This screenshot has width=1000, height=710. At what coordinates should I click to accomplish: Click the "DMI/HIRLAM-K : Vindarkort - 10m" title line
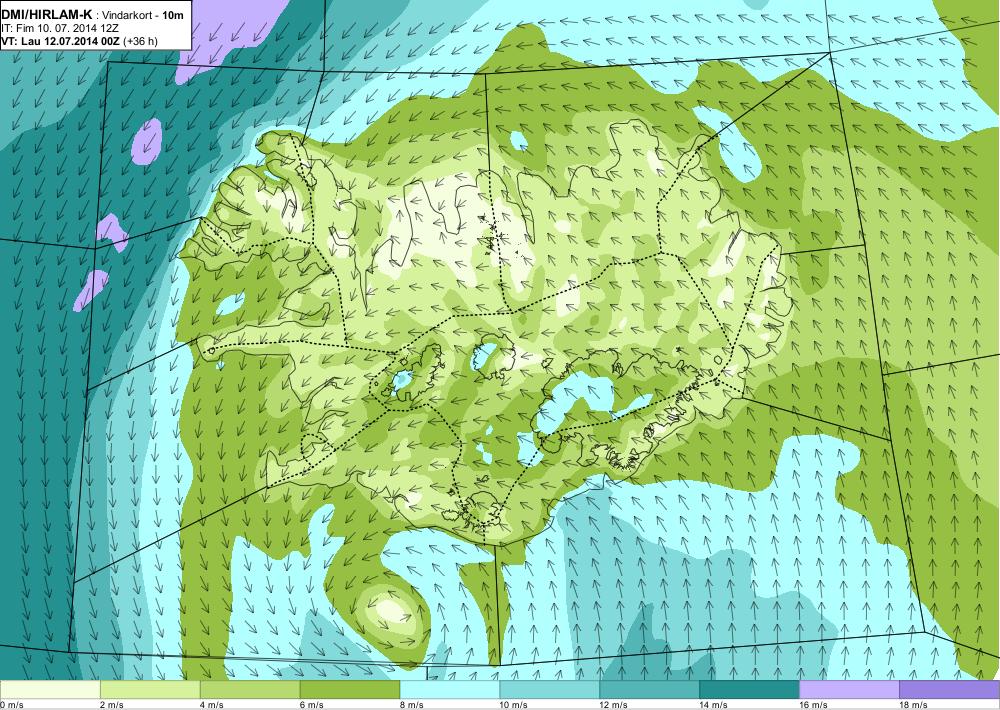[x=94, y=15]
